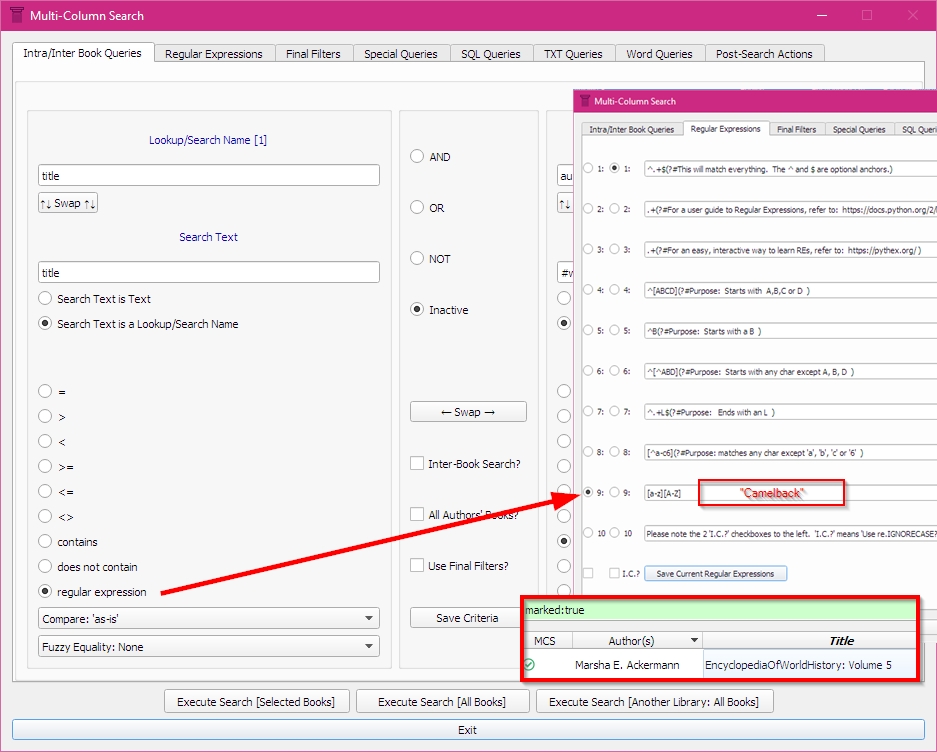Screen dimensions: 937x752
Task: Click the horizontal ← Swap → button
Action: coord(468,412)
